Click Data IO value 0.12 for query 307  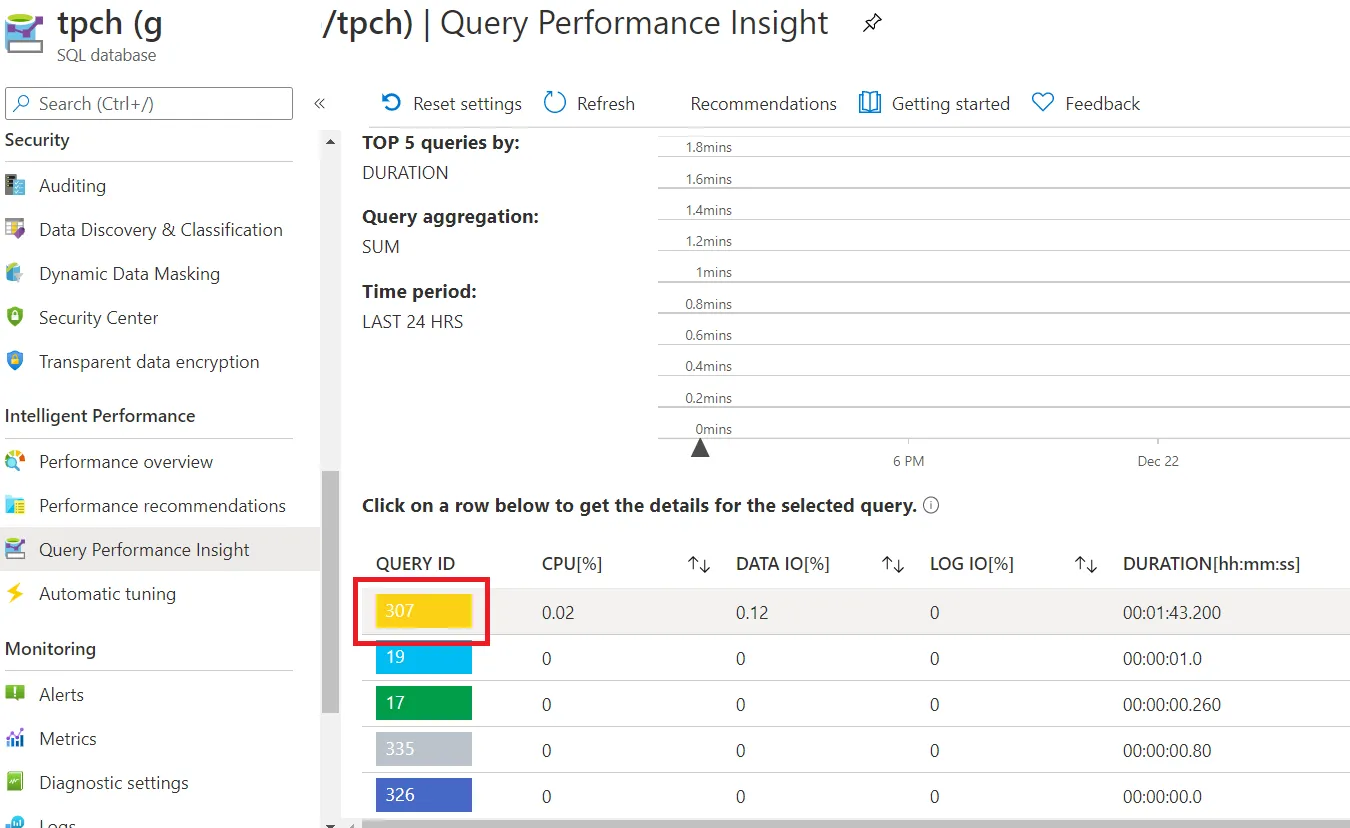[752, 613]
